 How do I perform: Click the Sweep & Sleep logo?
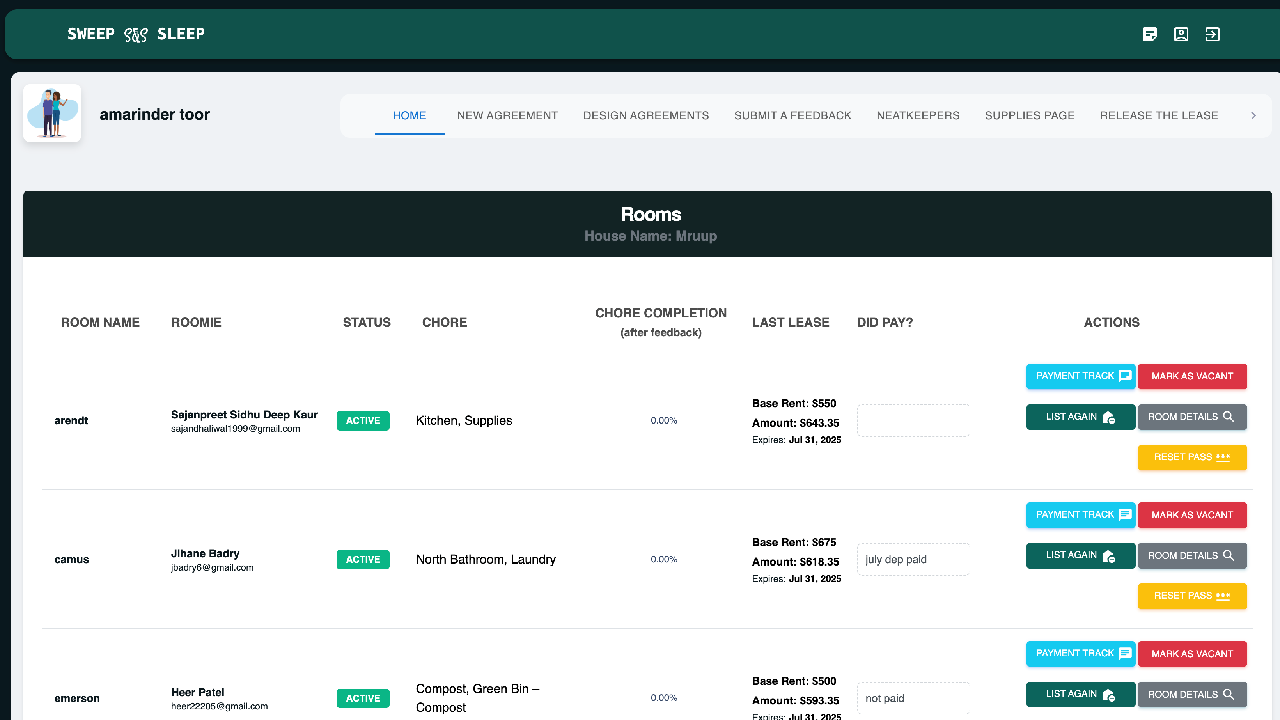click(136, 34)
